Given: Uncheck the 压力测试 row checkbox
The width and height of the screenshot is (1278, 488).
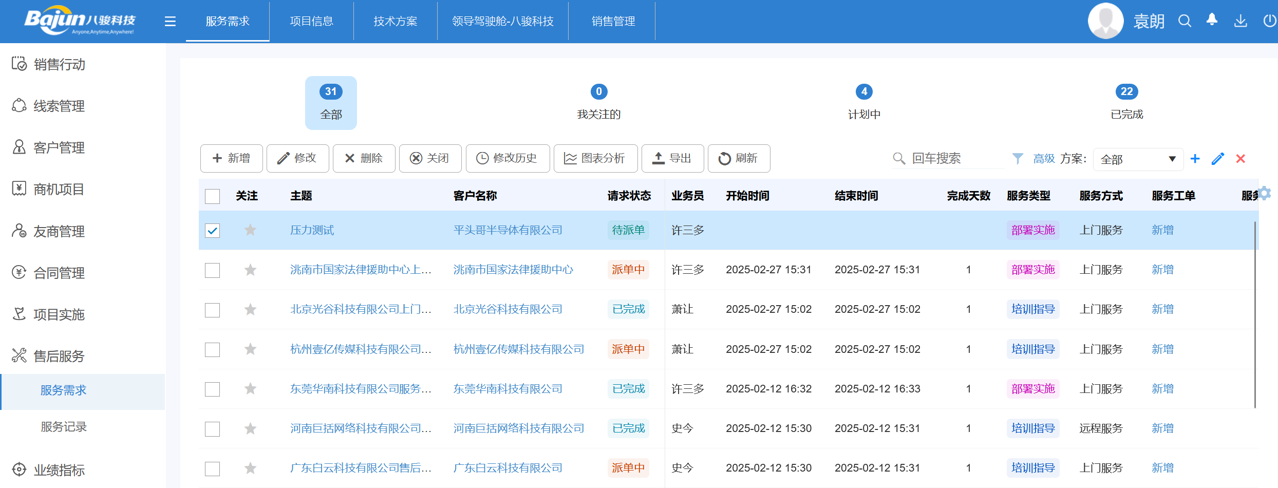Looking at the screenshot, I should click(x=212, y=230).
